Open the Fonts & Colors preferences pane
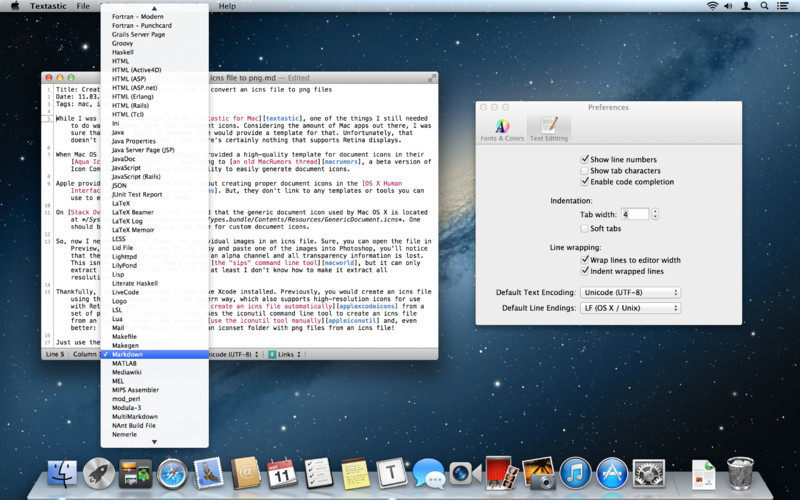Screen dimensions: 800x500 coord(502,130)
